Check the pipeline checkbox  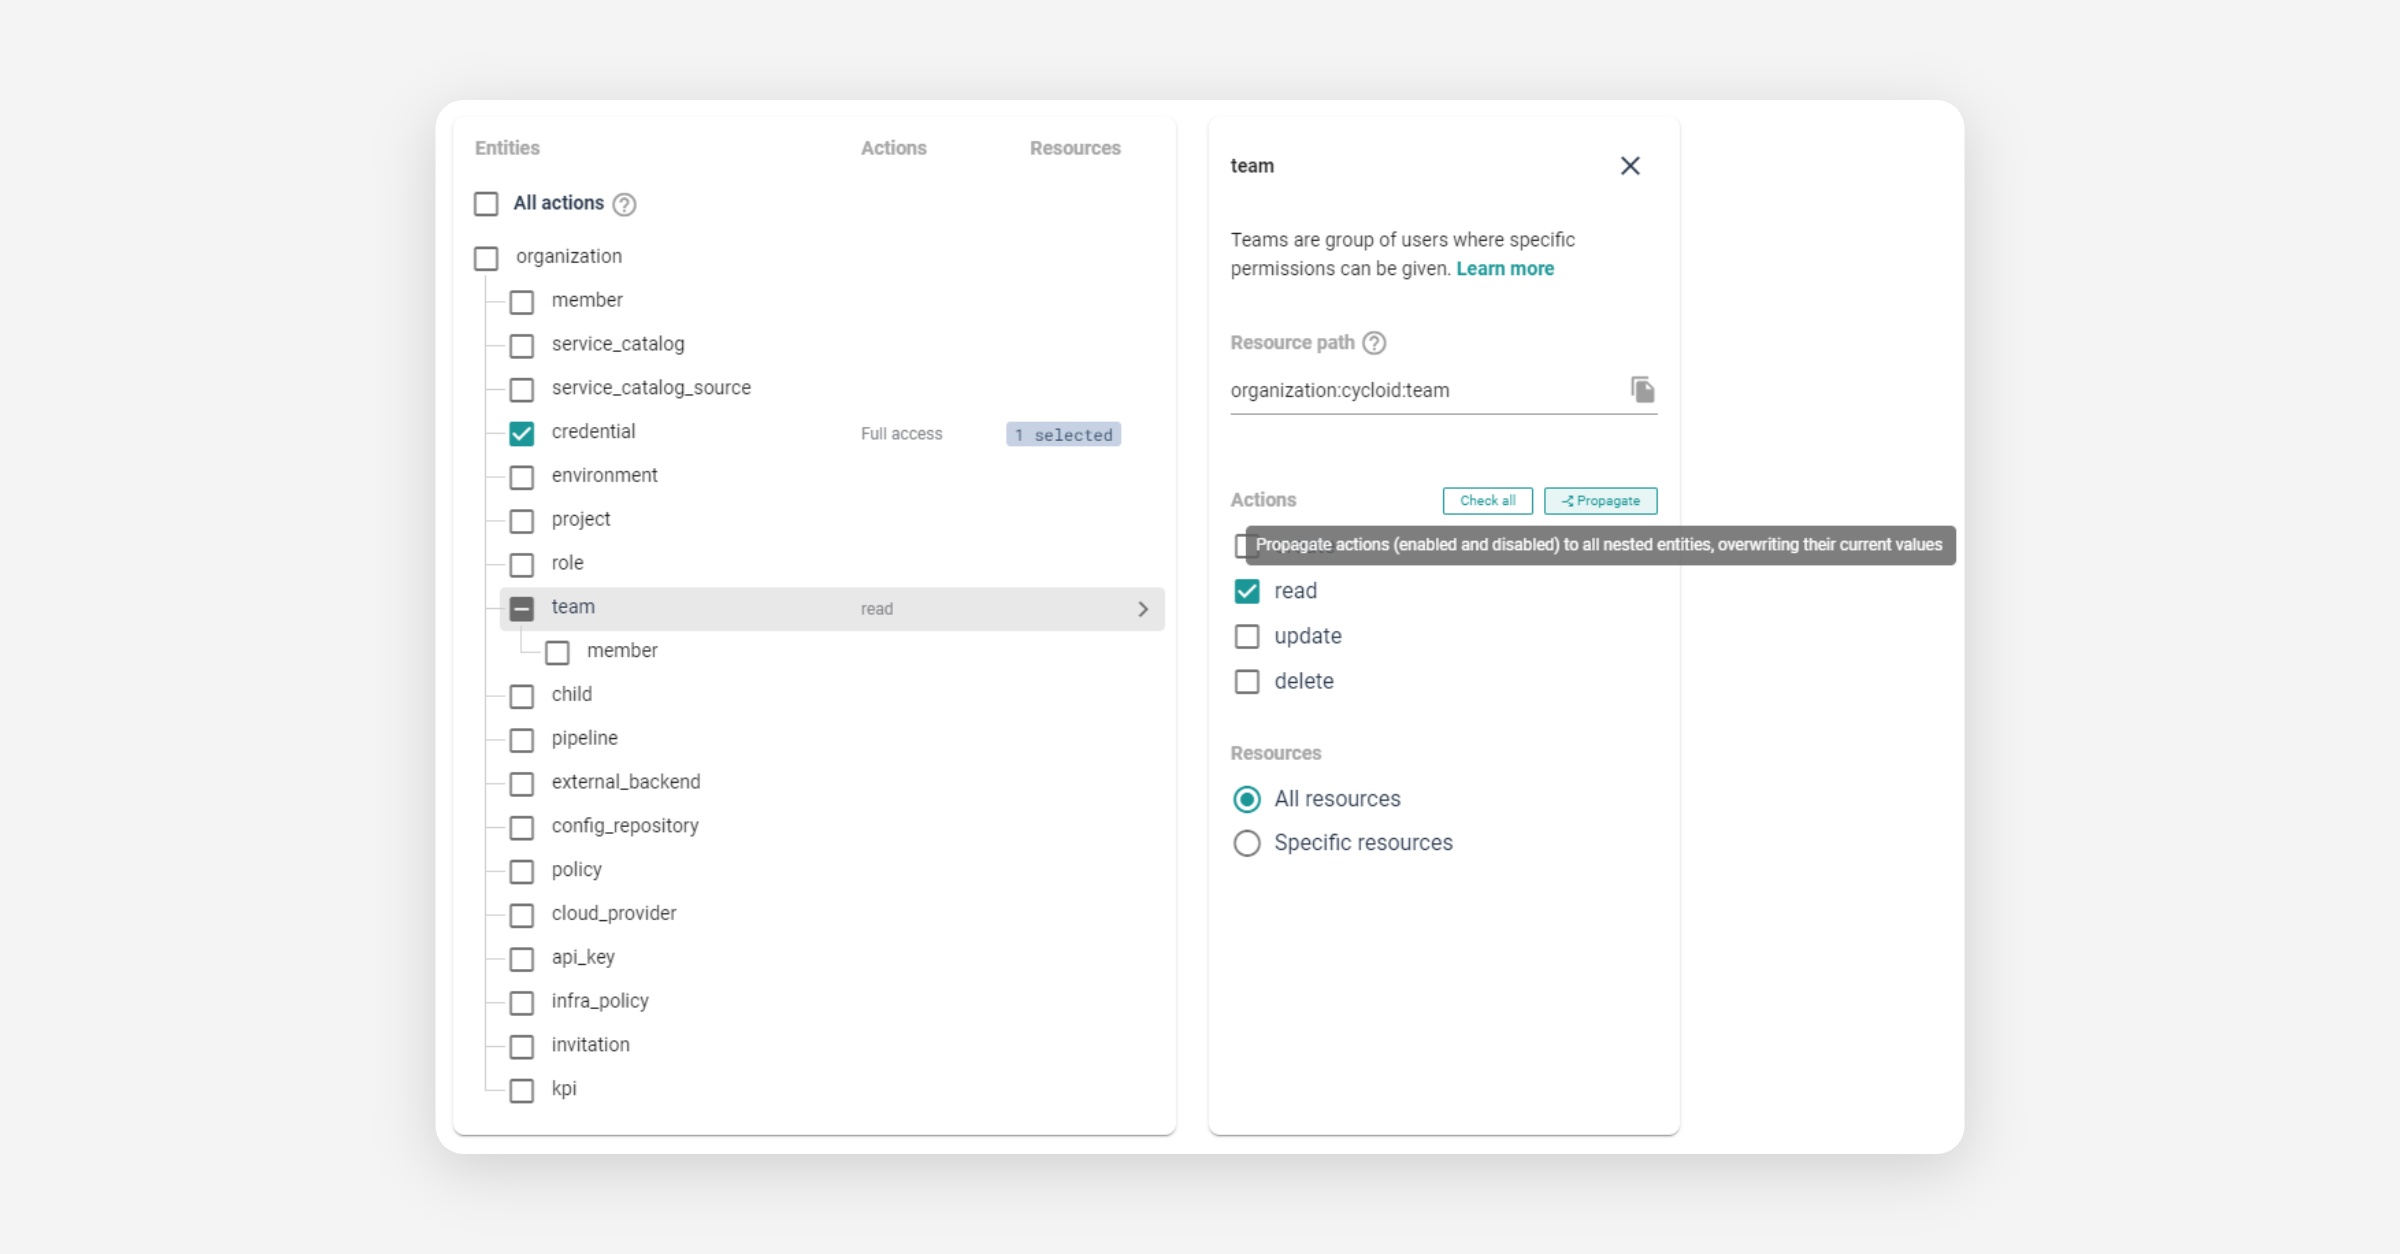point(522,740)
